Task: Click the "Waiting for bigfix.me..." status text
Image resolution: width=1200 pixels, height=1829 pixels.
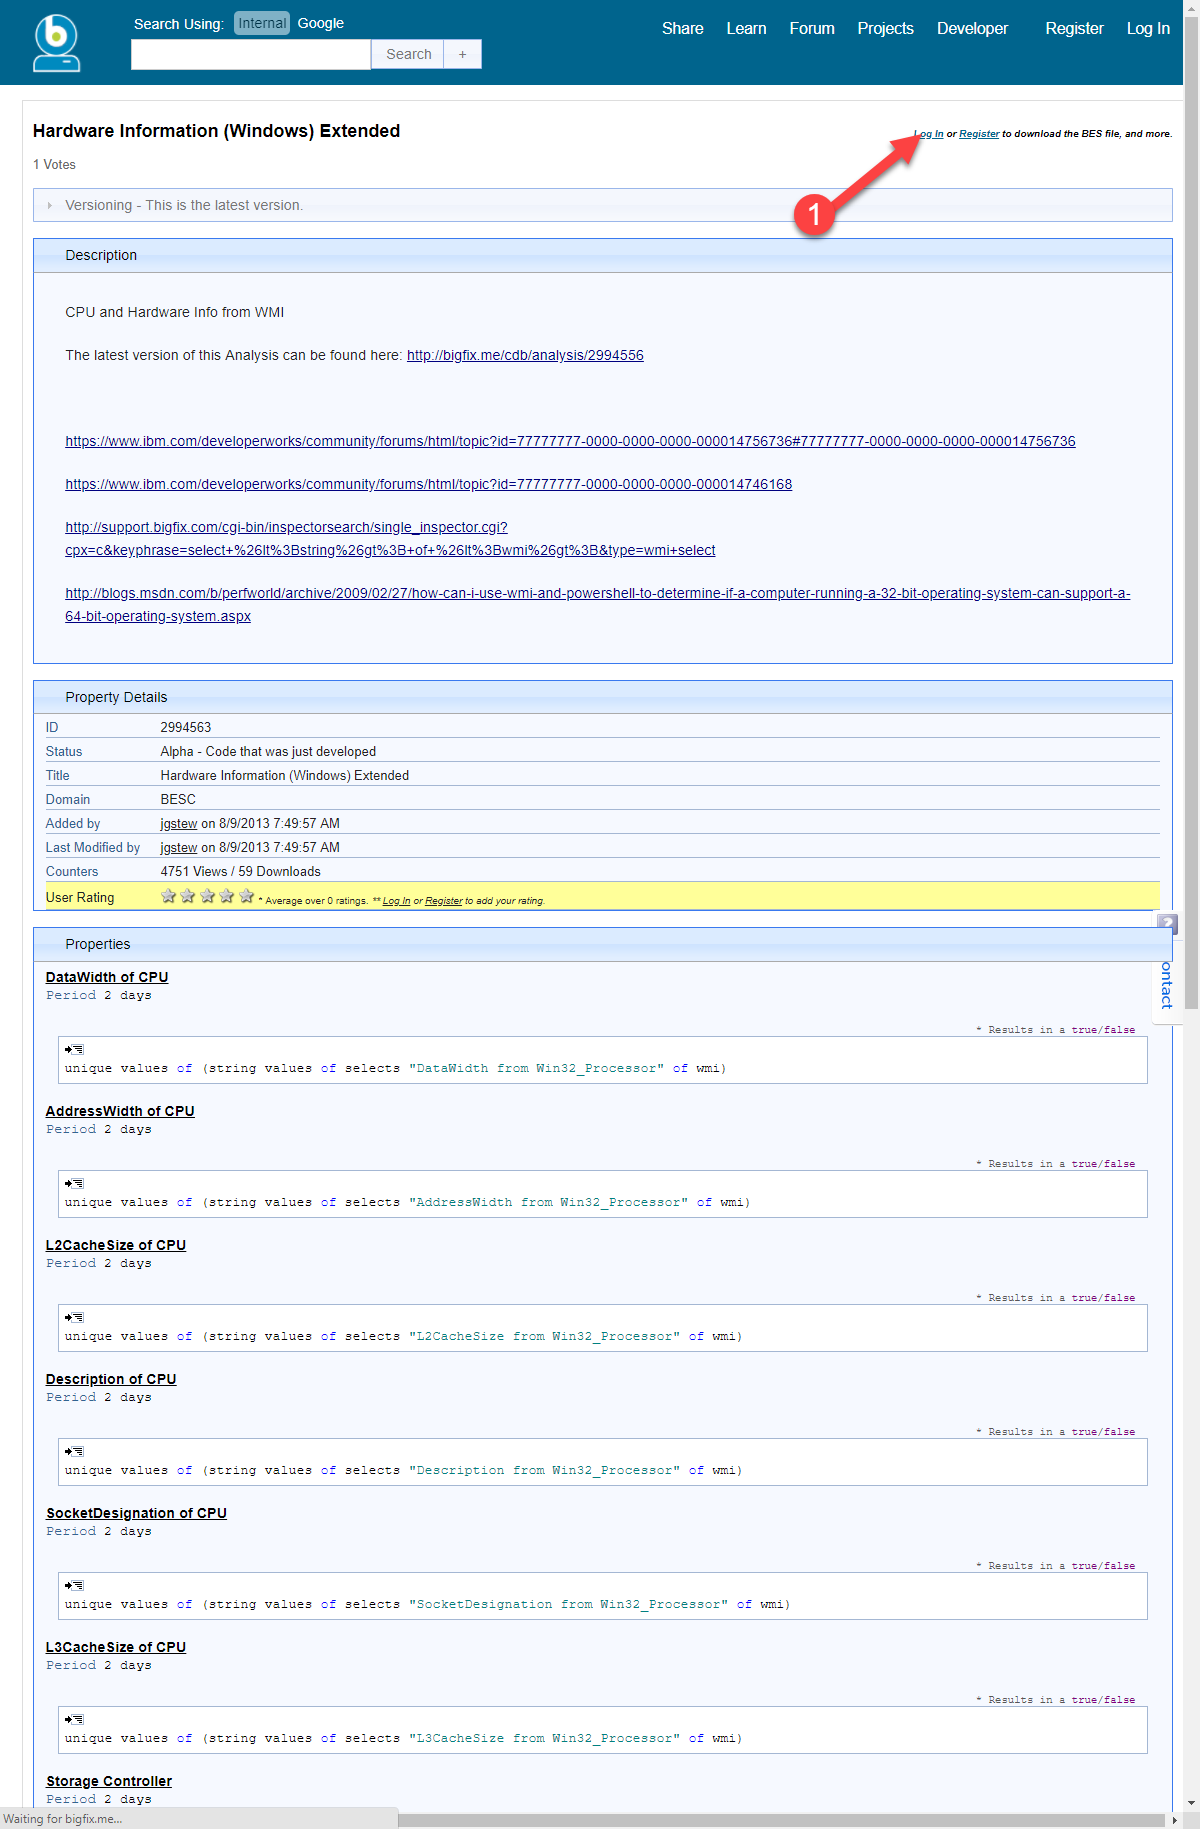Action: click(x=63, y=1819)
